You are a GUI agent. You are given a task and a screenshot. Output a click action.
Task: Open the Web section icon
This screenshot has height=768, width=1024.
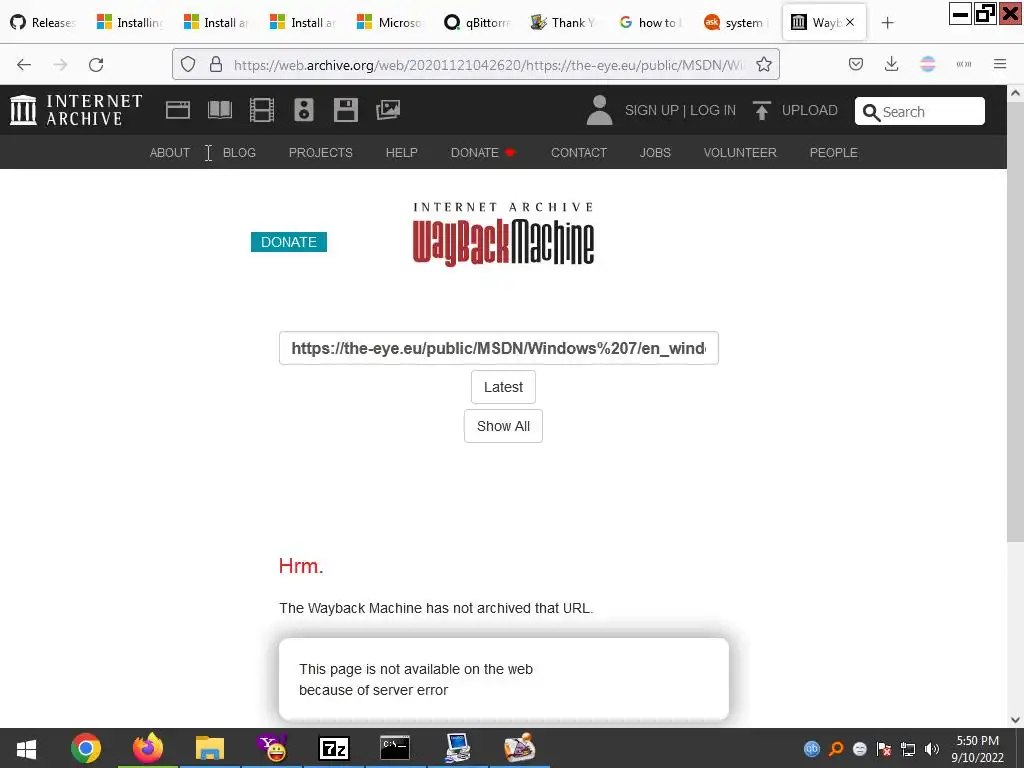(x=178, y=110)
